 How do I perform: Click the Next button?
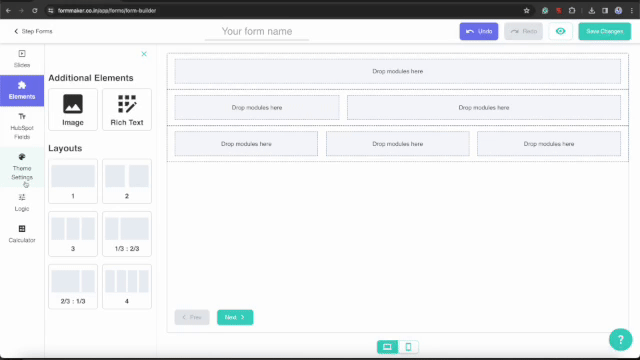click(235, 317)
